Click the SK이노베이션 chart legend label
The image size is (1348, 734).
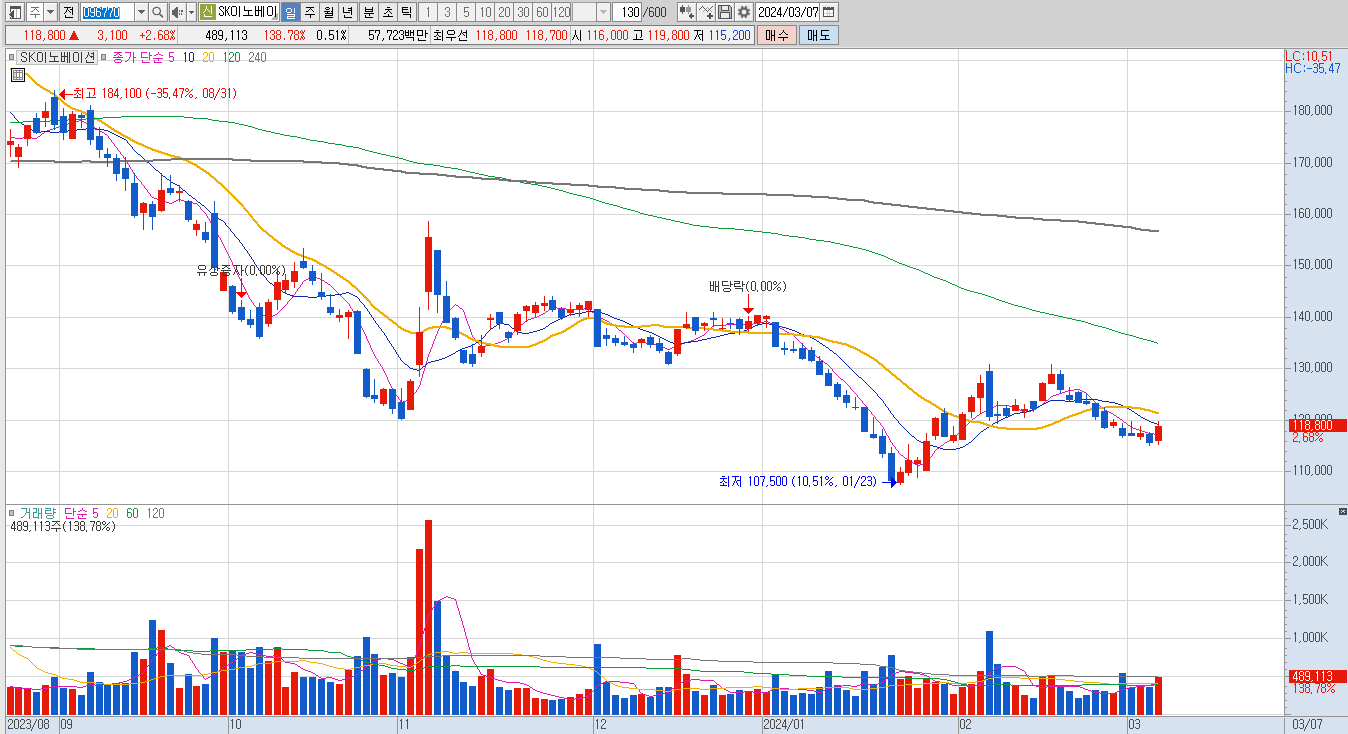58,58
